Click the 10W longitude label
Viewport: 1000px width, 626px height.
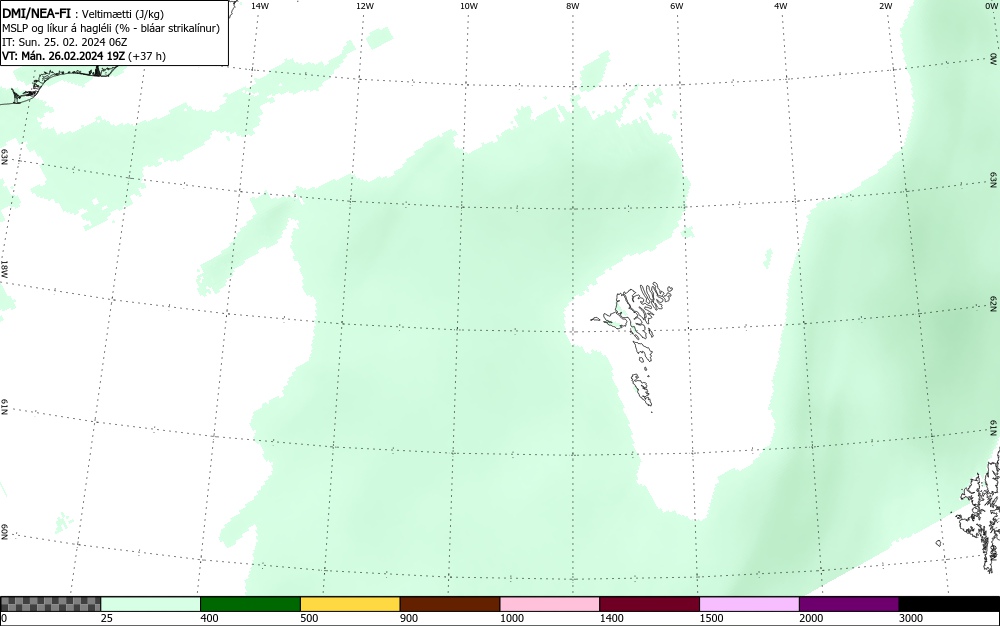pyautogui.click(x=469, y=6)
